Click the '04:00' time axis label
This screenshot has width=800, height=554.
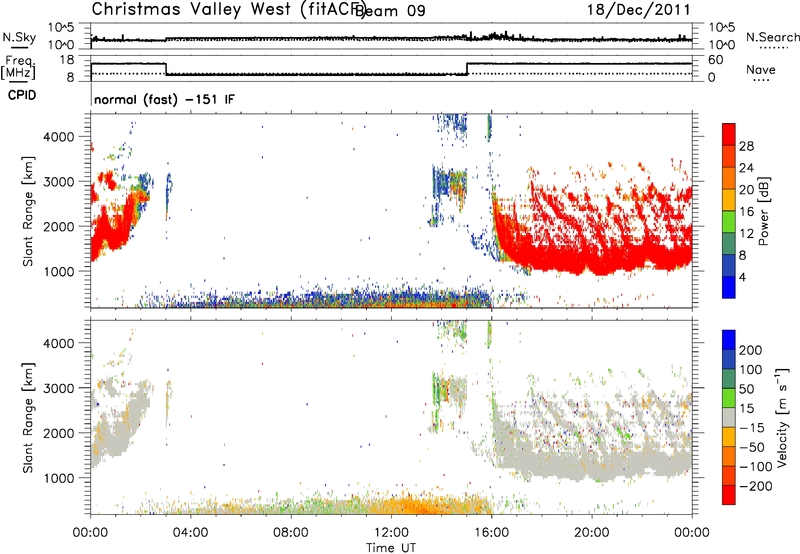(190, 533)
